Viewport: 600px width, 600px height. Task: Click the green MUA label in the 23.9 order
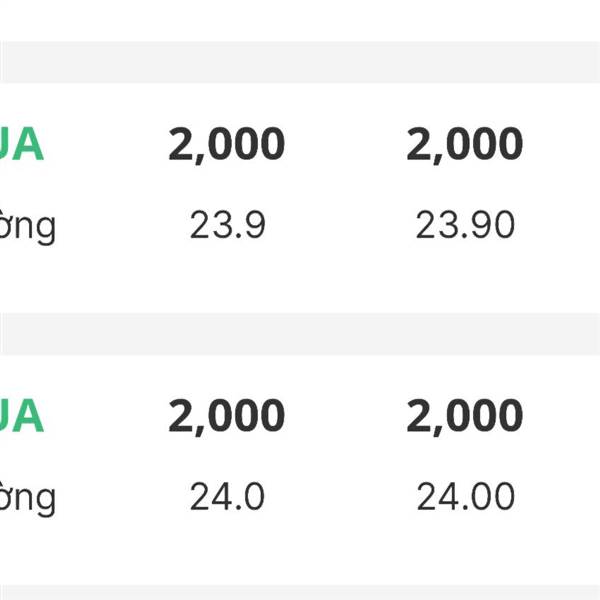coord(22,146)
